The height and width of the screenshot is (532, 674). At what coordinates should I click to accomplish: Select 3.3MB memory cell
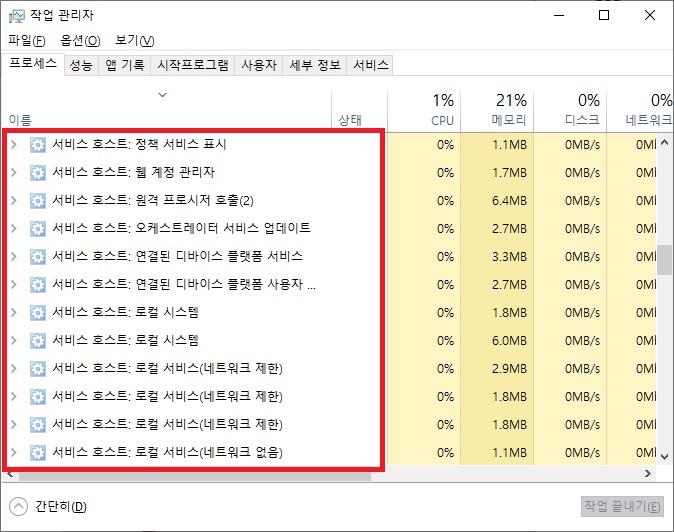(x=497, y=257)
